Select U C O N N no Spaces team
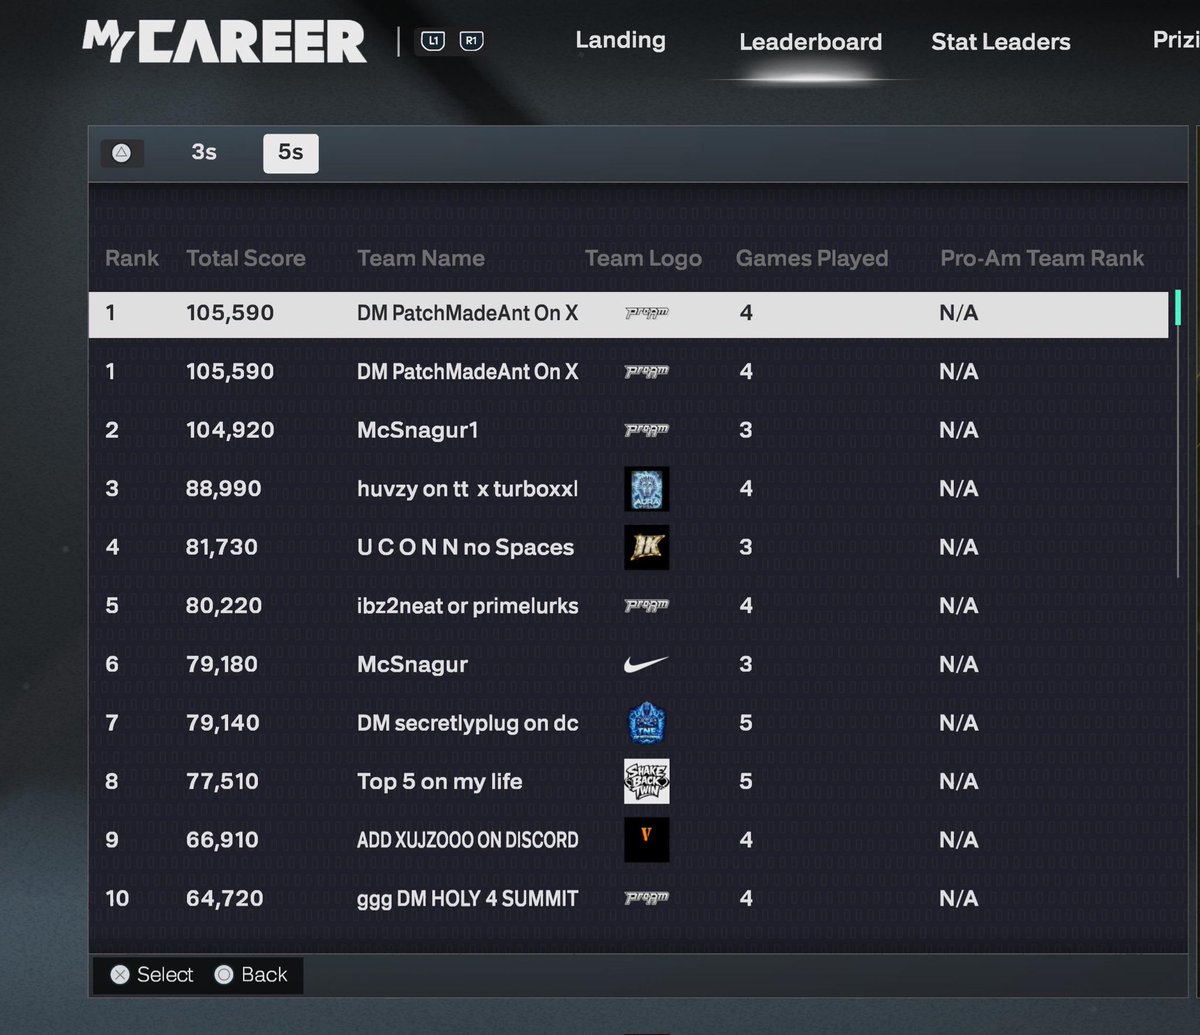This screenshot has height=1035, width=1200. click(x=466, y=547)
